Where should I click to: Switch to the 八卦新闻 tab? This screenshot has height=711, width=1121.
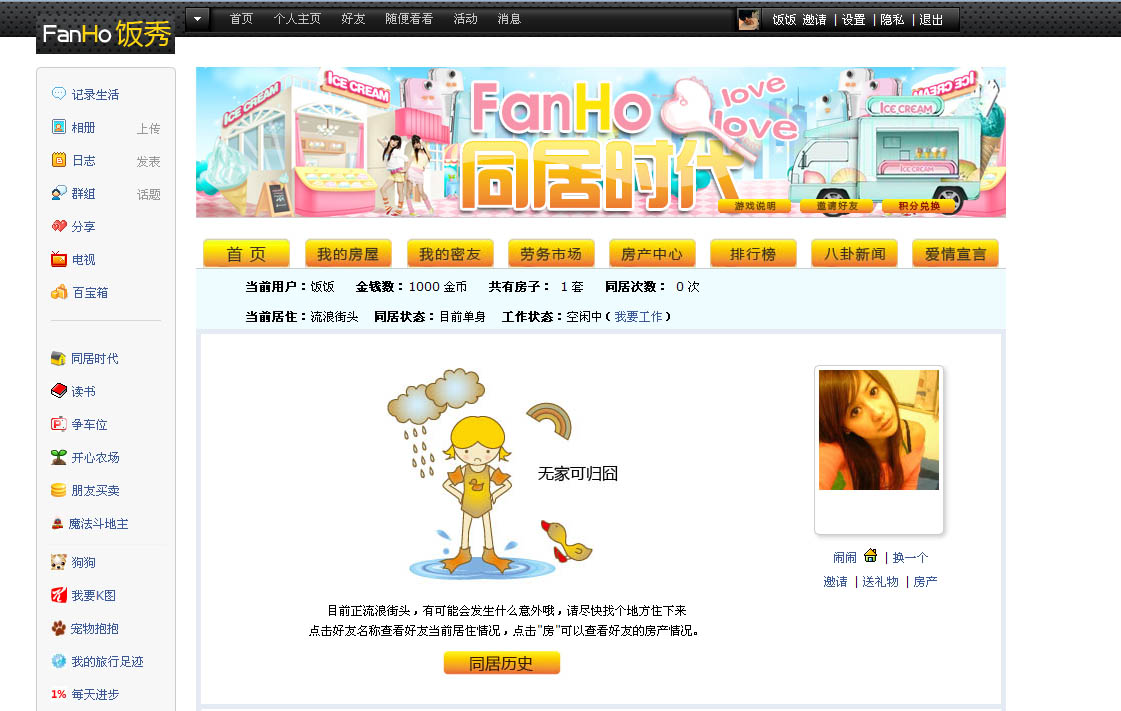coord(854,254)
